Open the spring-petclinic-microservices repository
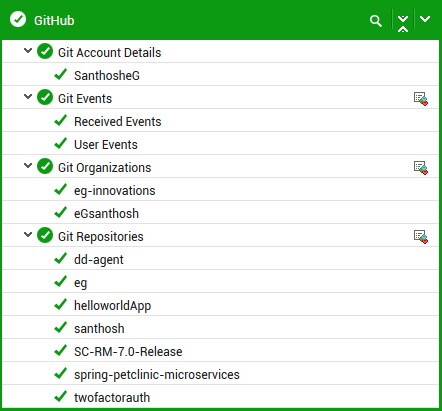 click(157, 375)
